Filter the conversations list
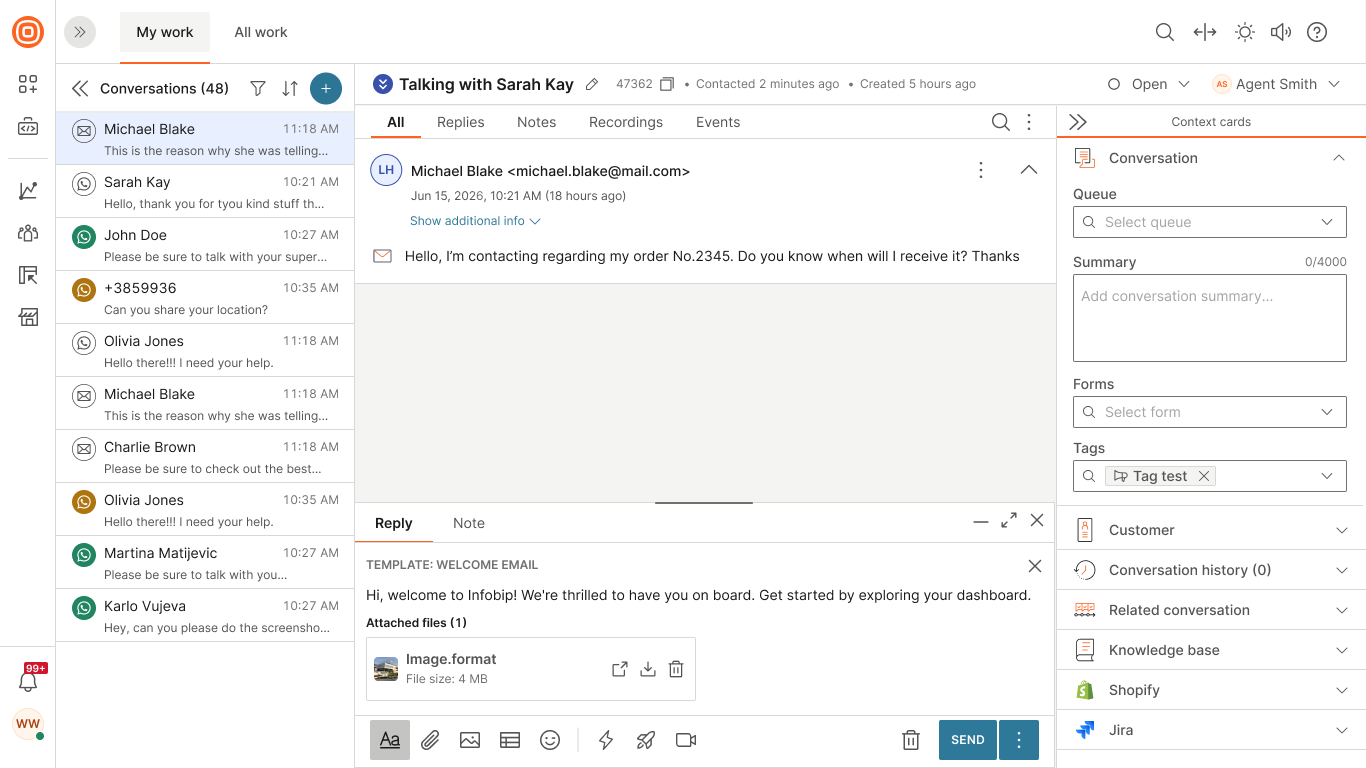 point(258,88)
